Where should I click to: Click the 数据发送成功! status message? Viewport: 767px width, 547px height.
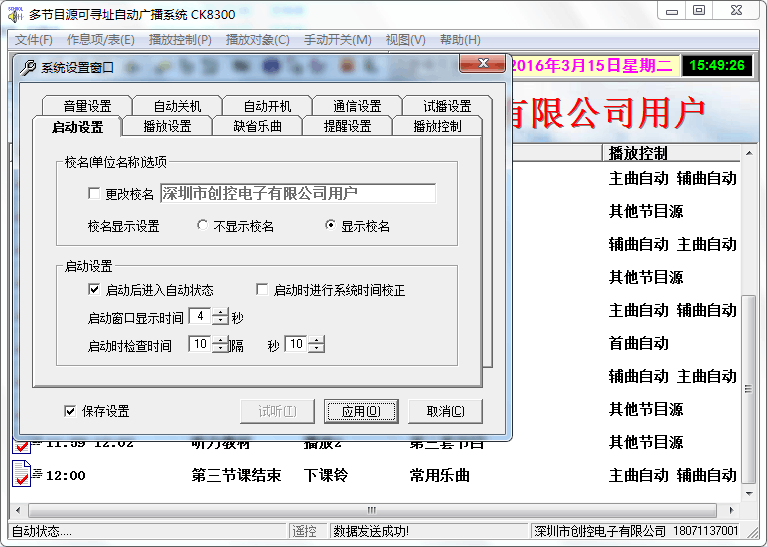(x=371, y=531)
